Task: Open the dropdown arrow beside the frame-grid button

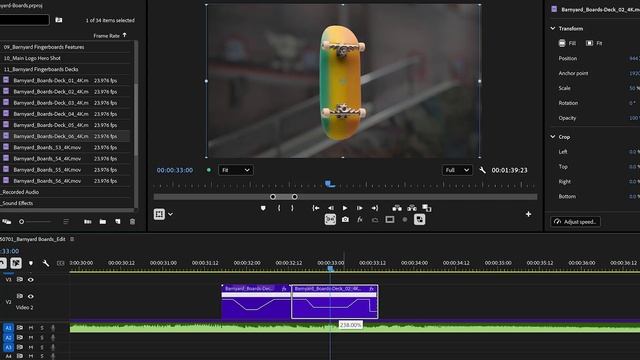Action: coord(170,214)
